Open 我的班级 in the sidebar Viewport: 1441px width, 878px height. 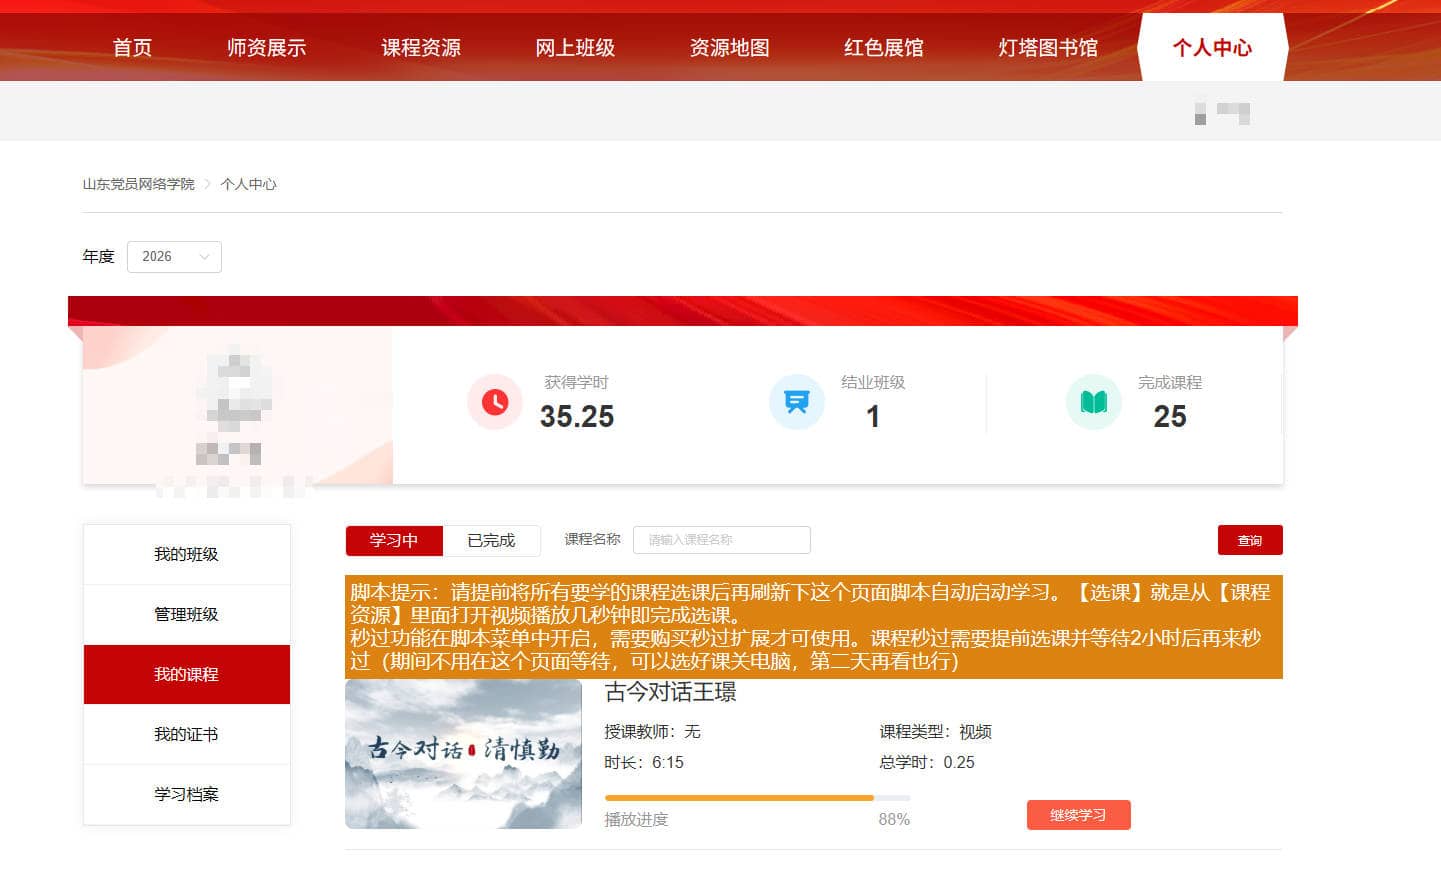pos(186,555)
